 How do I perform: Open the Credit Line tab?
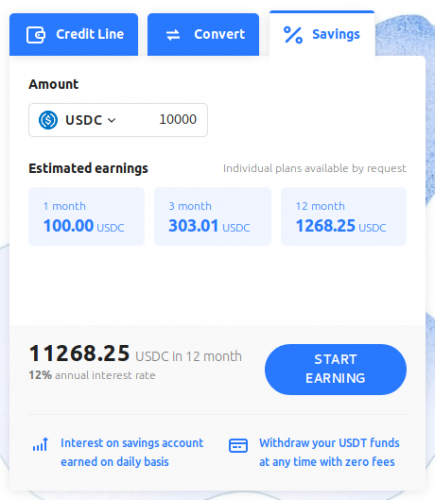[x=74, y=34]
